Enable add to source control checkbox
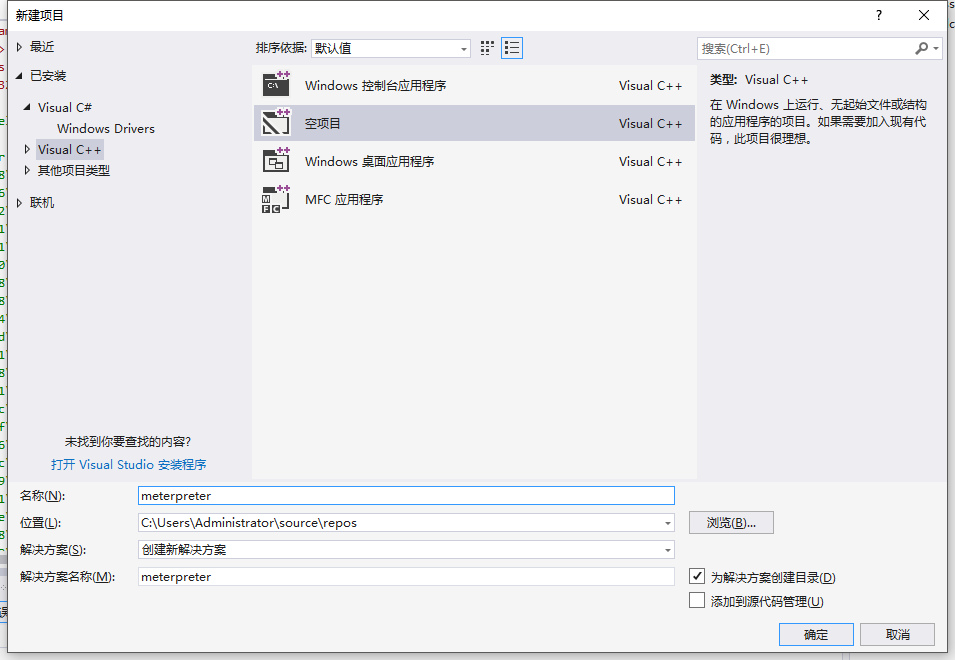Screen dimensions: 955x660 697,600
